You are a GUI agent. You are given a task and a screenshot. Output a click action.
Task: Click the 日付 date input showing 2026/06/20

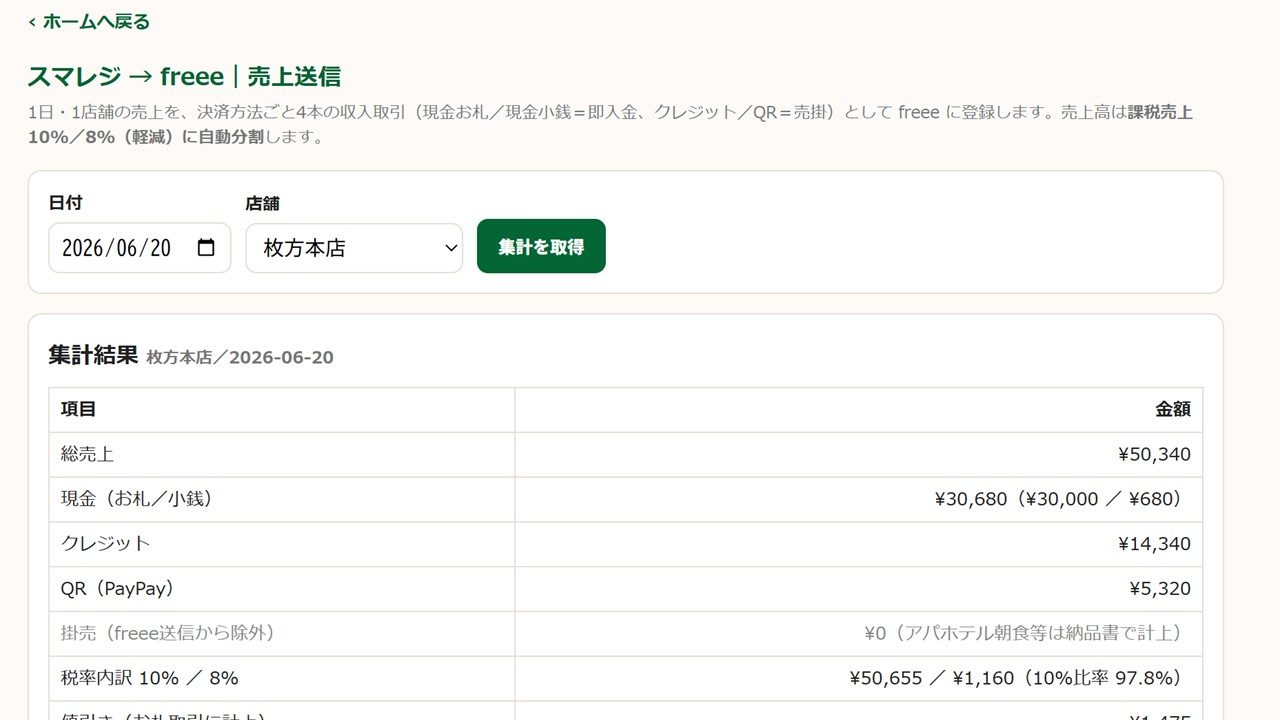pos(140,248)
